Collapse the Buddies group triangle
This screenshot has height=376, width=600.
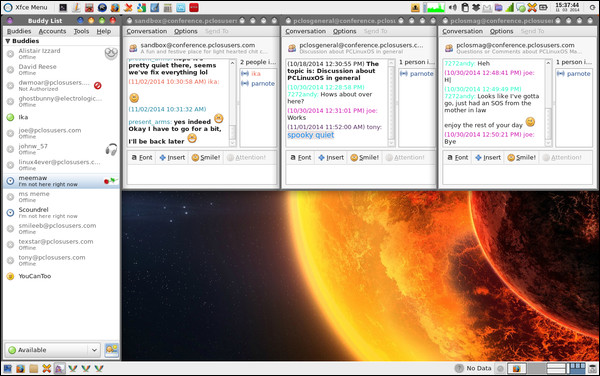pyautogui.click(x=8, y=41)
